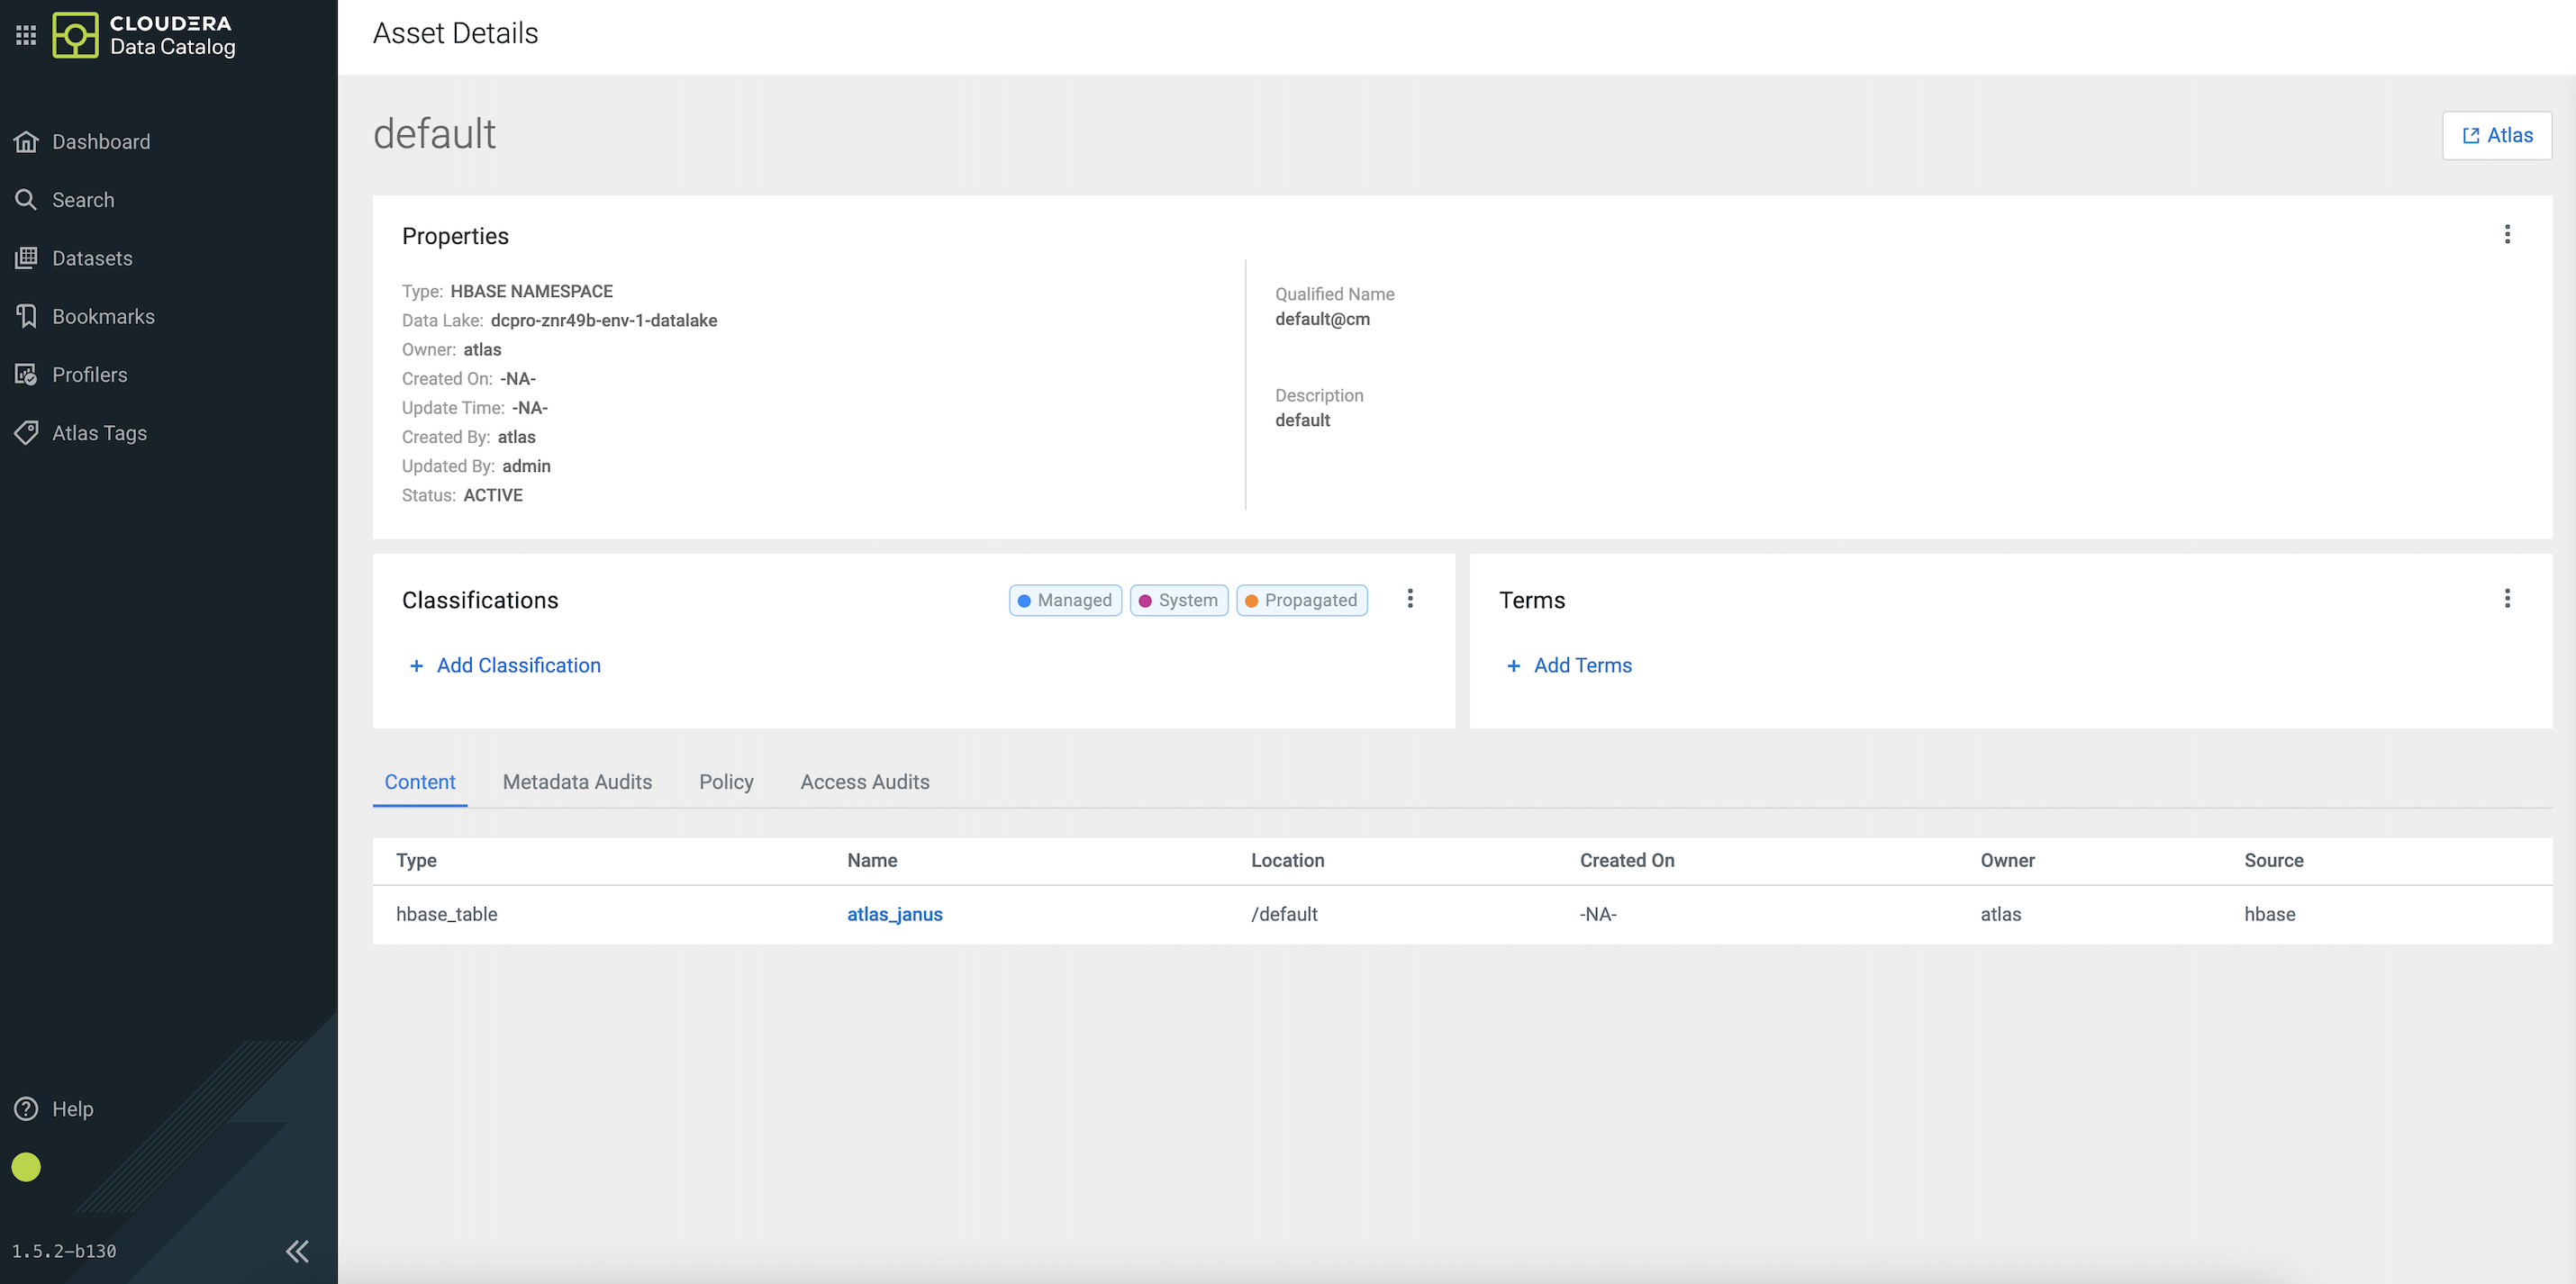2576x1284 pixels.
Task: Open Properties panel three-dot menu
Action: [x=2506, y=234]
